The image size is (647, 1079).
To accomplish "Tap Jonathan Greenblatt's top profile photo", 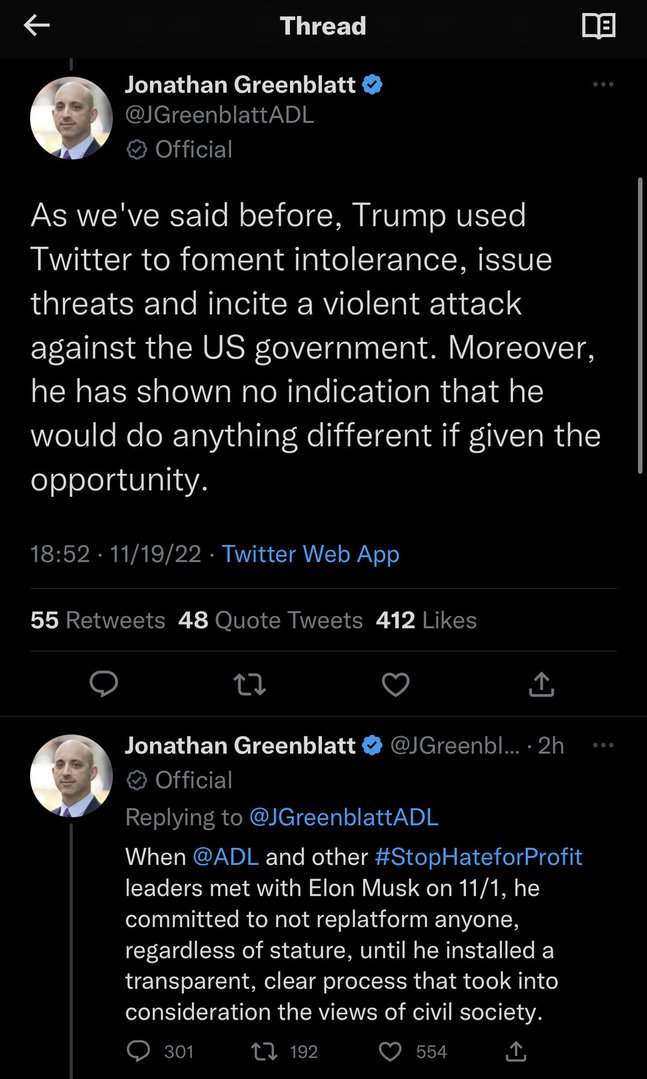I will (71, 118).
